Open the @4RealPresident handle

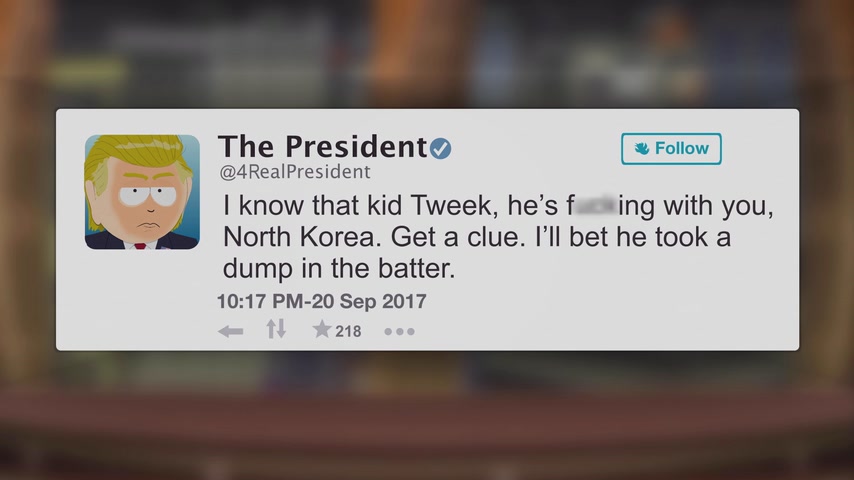click(295, 172)
